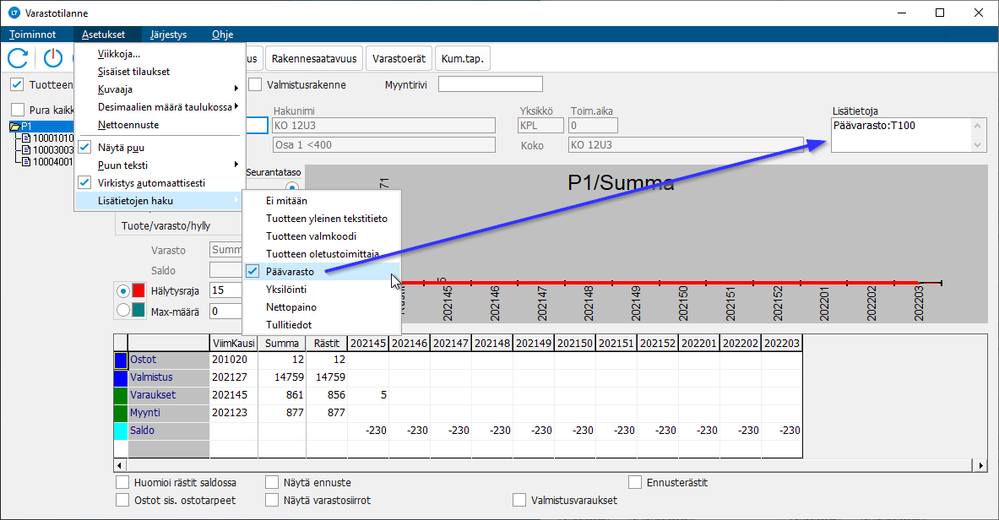
Task: Click the Myyntirivi input field
Action: pyautogui.click(x=491, y=84)
